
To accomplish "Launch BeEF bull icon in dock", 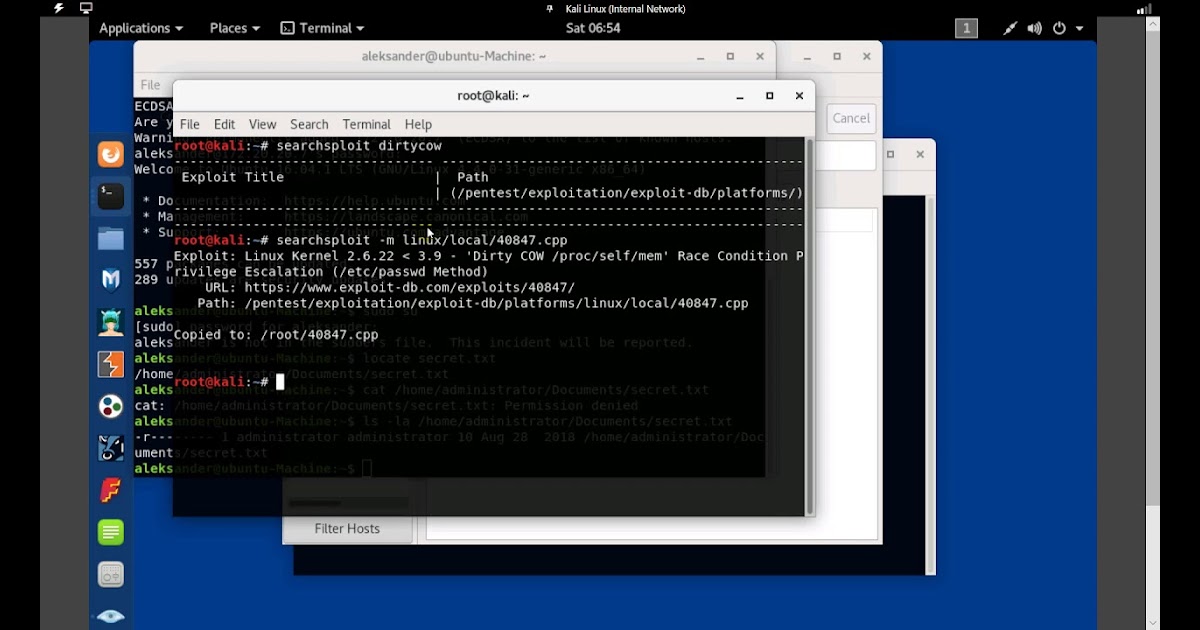I will (111, 448).
